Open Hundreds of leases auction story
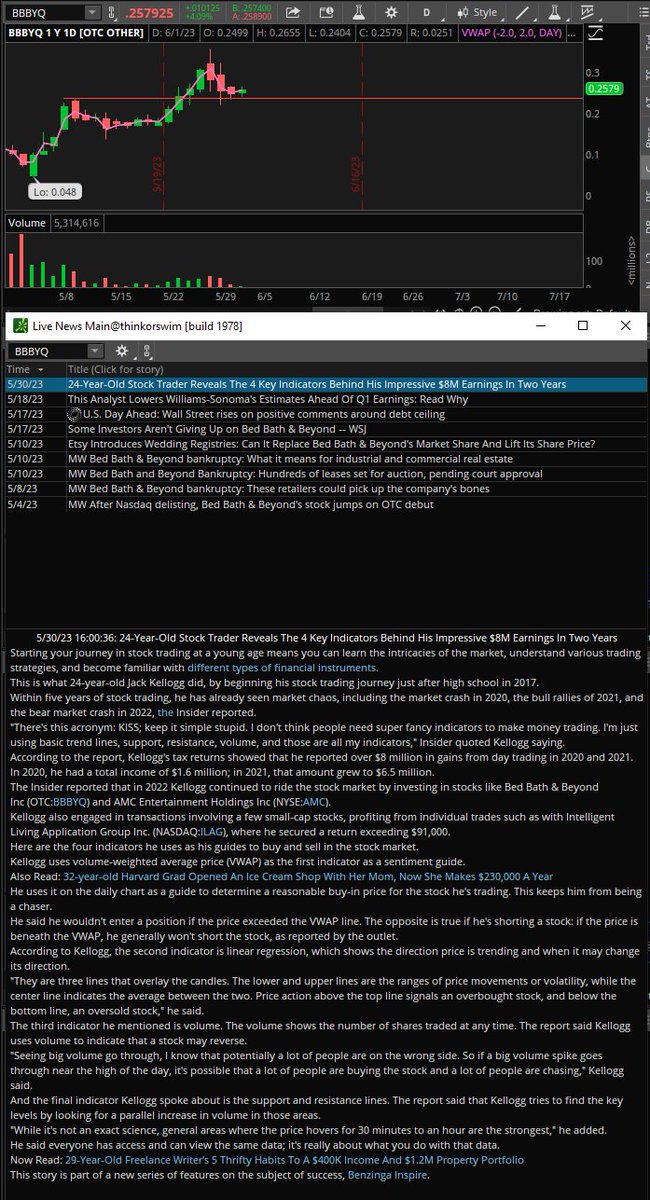This screenshot has width=650, height=1200. [x=305, y=474]
